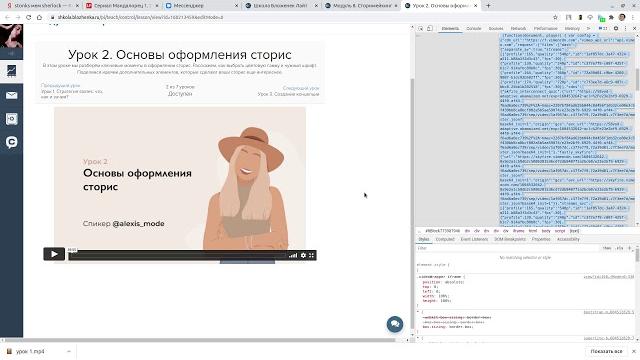640x360 pixels.
Task: Click 'Показать все' downloads button
Action: [606, 351]
